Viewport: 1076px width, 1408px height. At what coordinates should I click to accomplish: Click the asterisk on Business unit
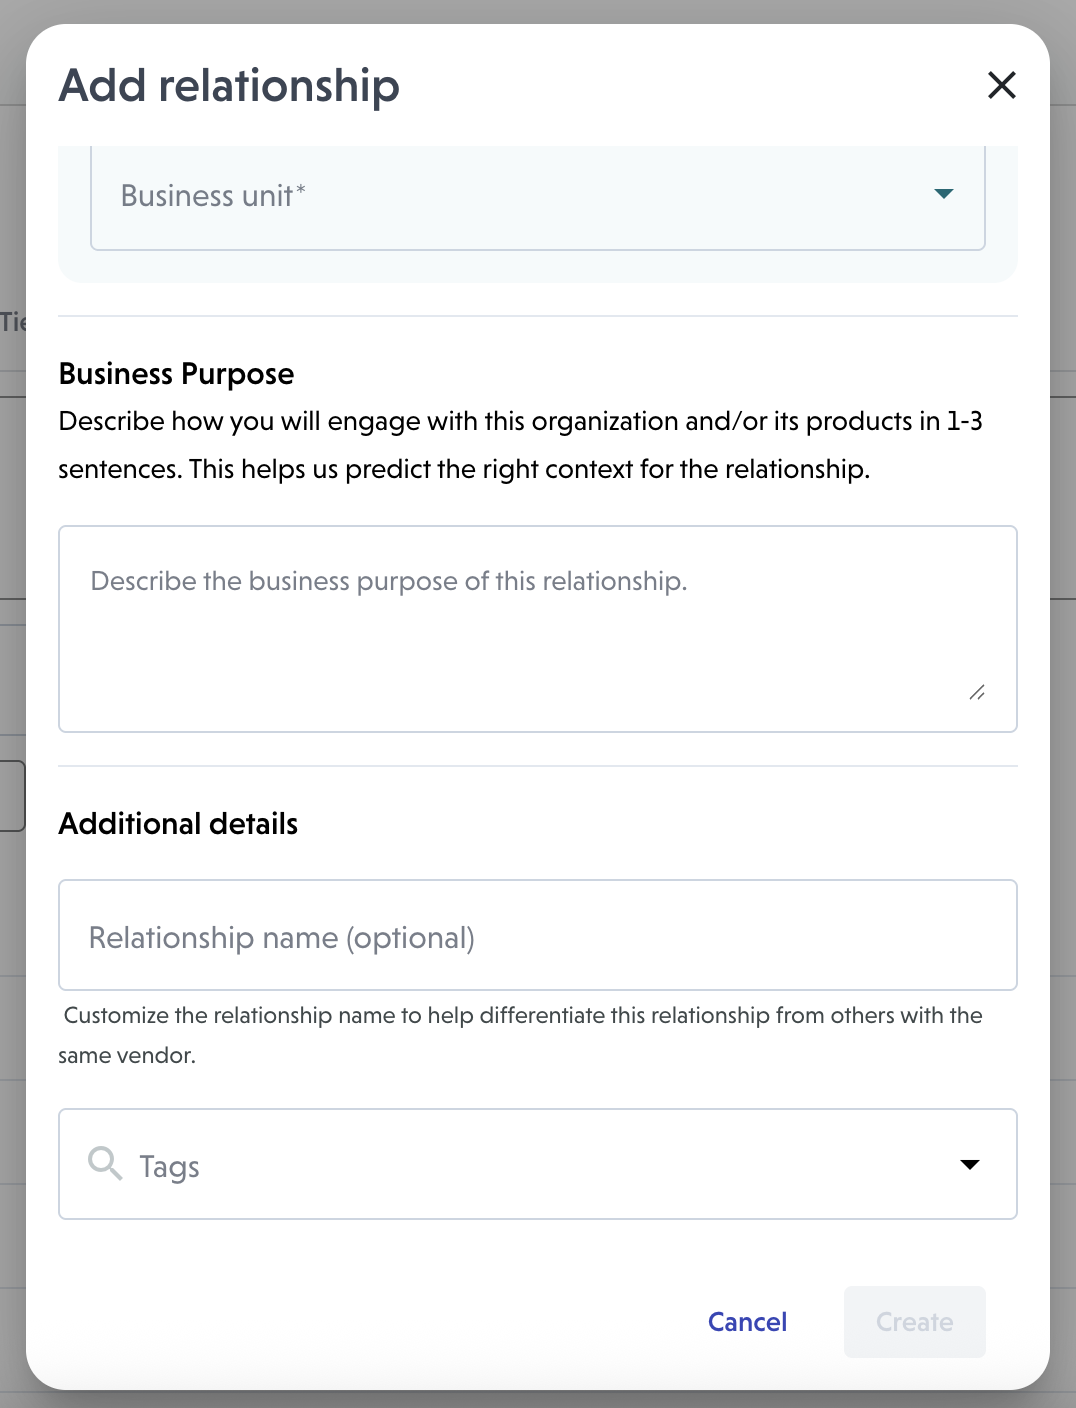coord(301,188)
